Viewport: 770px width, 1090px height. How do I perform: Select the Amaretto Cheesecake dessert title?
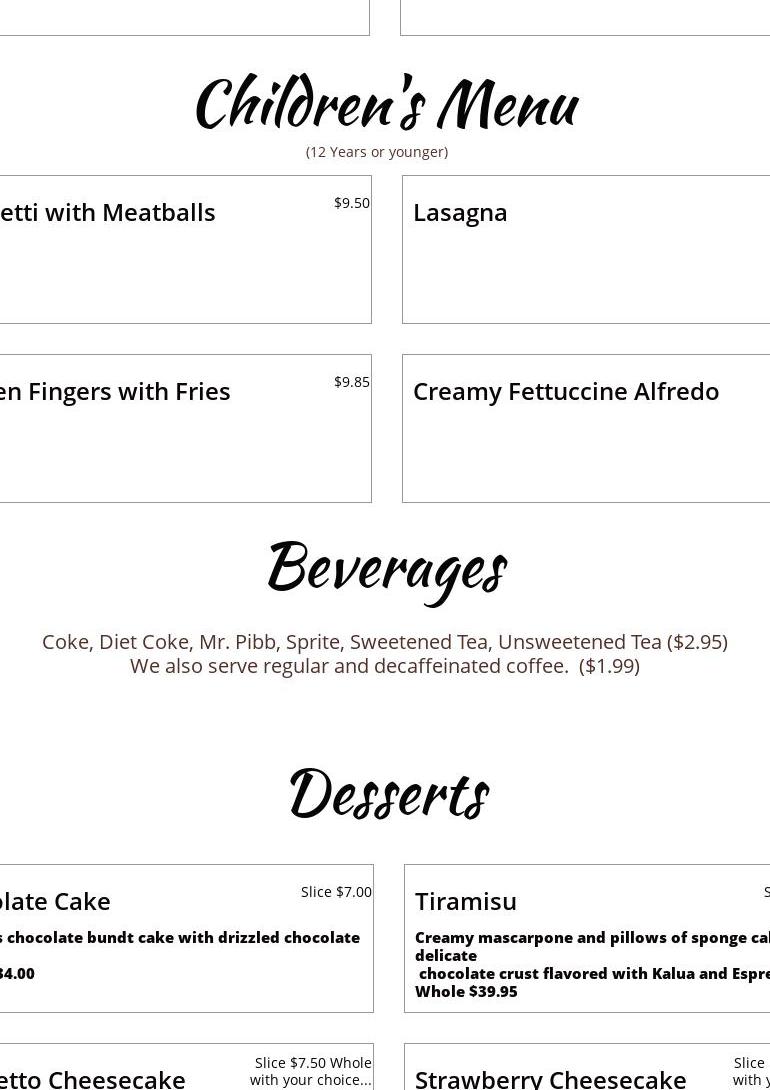coord(94,1079)
